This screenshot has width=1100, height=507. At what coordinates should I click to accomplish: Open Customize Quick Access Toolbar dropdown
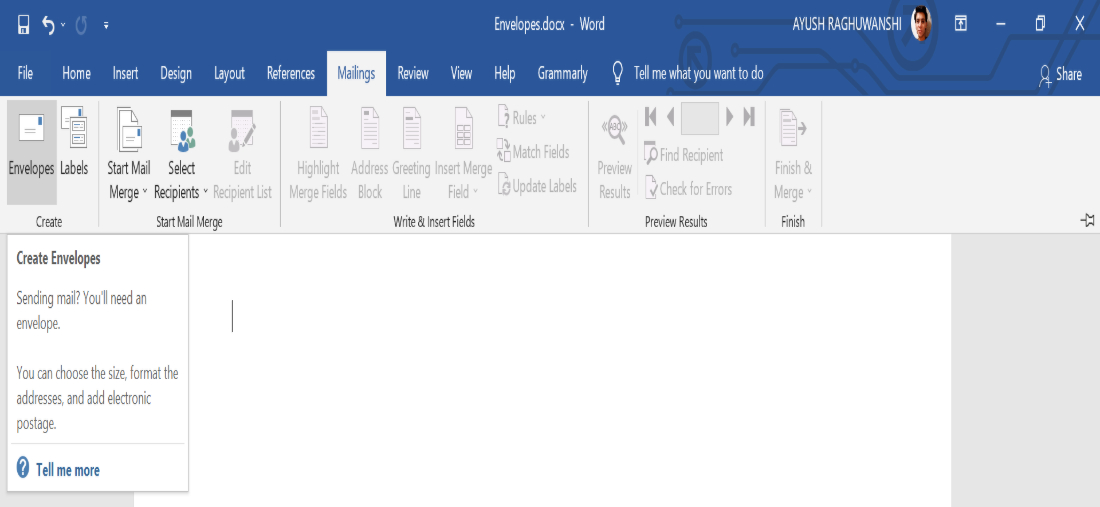[x=106, y=25]
